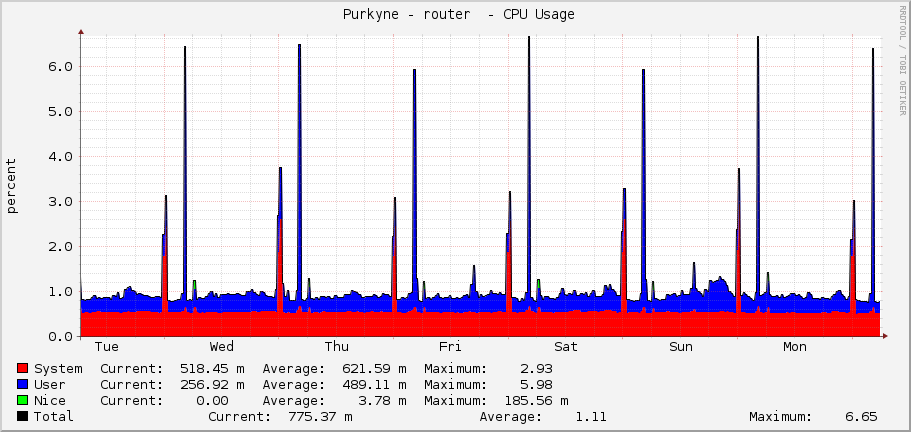Click Total average value '1.11'
The height and width of the screenshot is (432, 911).
590,416
